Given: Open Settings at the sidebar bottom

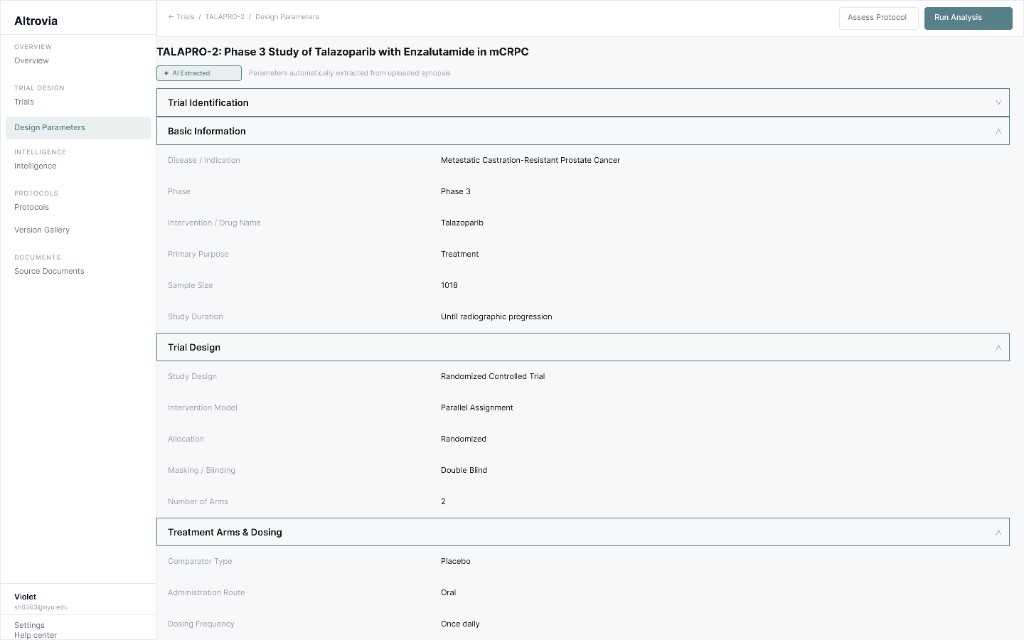Looking at the screenshot, I should tap(27, 623).
